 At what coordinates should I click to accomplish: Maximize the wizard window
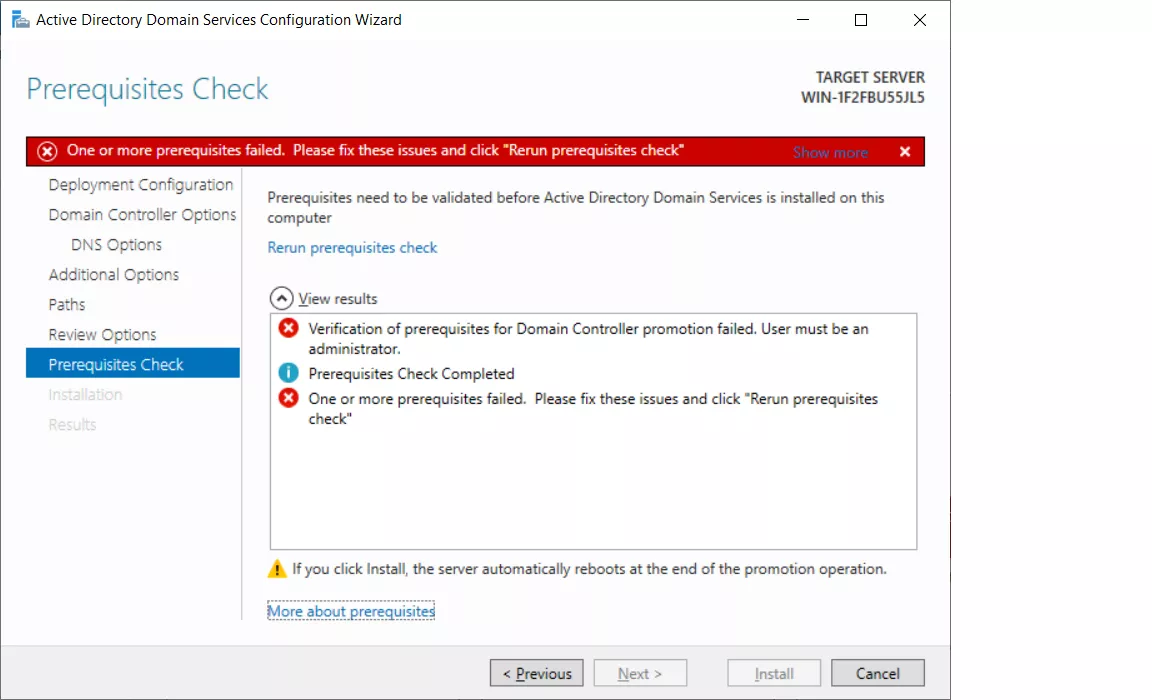coord(861,20)
